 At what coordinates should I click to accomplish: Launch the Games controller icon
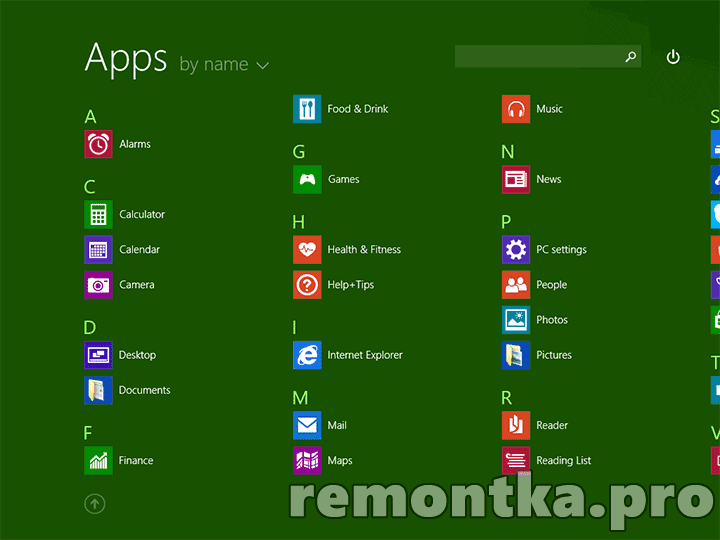(307, 179)
